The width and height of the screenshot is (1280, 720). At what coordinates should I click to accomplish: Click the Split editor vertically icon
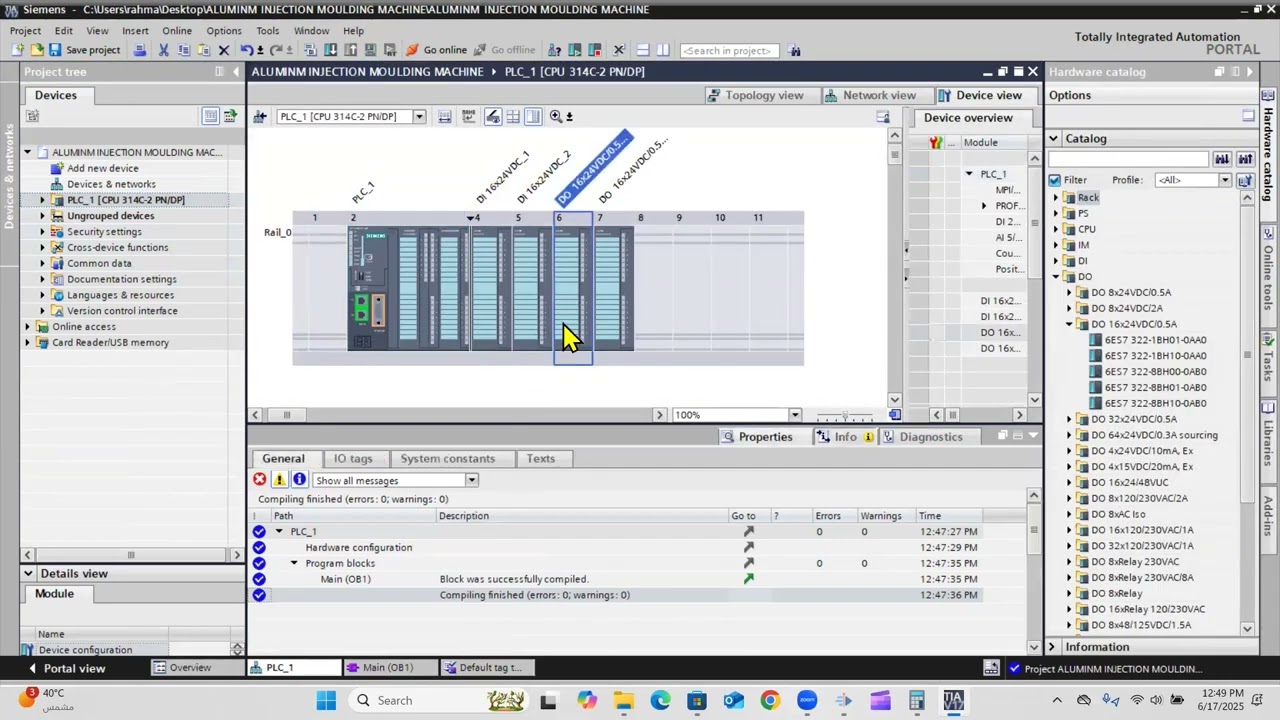pyautogui.click(x=662, y=50)
